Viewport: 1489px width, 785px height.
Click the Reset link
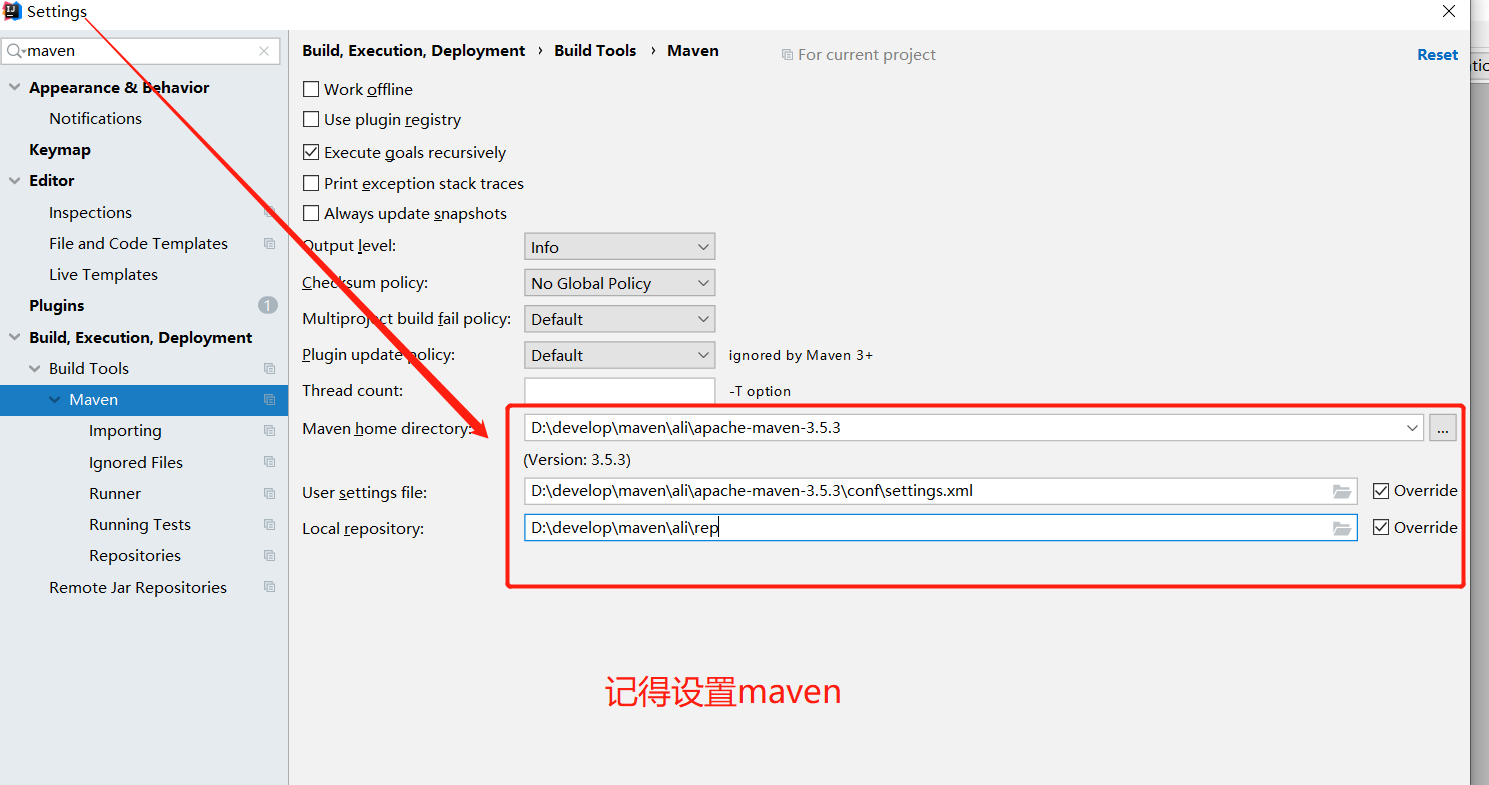(1437, 55)
